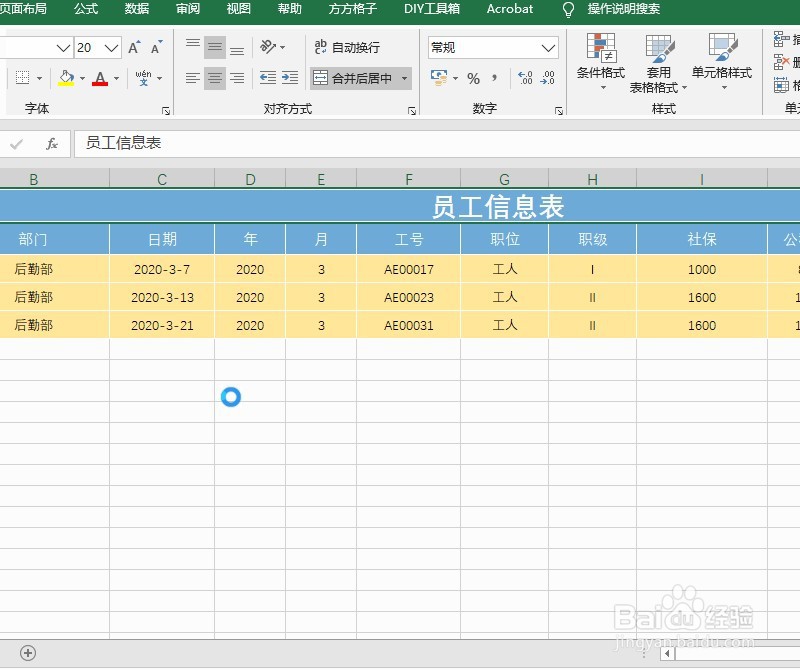
Task: Open the border style dropdown arrow
Action: pos(41,77)
